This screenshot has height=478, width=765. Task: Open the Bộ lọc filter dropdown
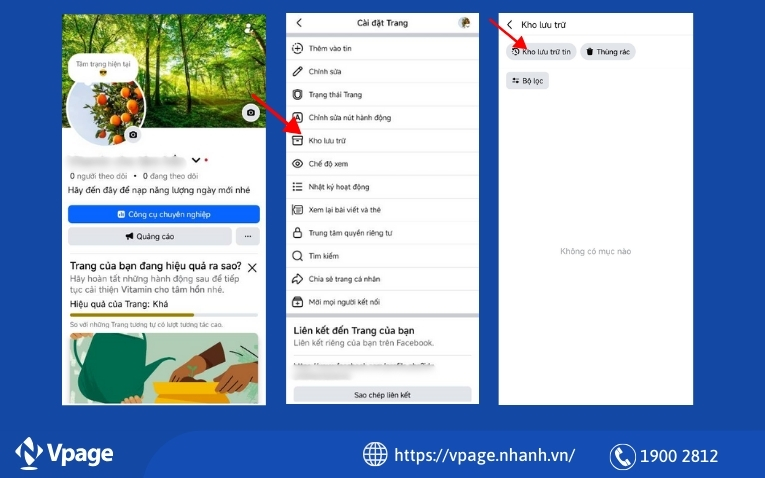528,80
